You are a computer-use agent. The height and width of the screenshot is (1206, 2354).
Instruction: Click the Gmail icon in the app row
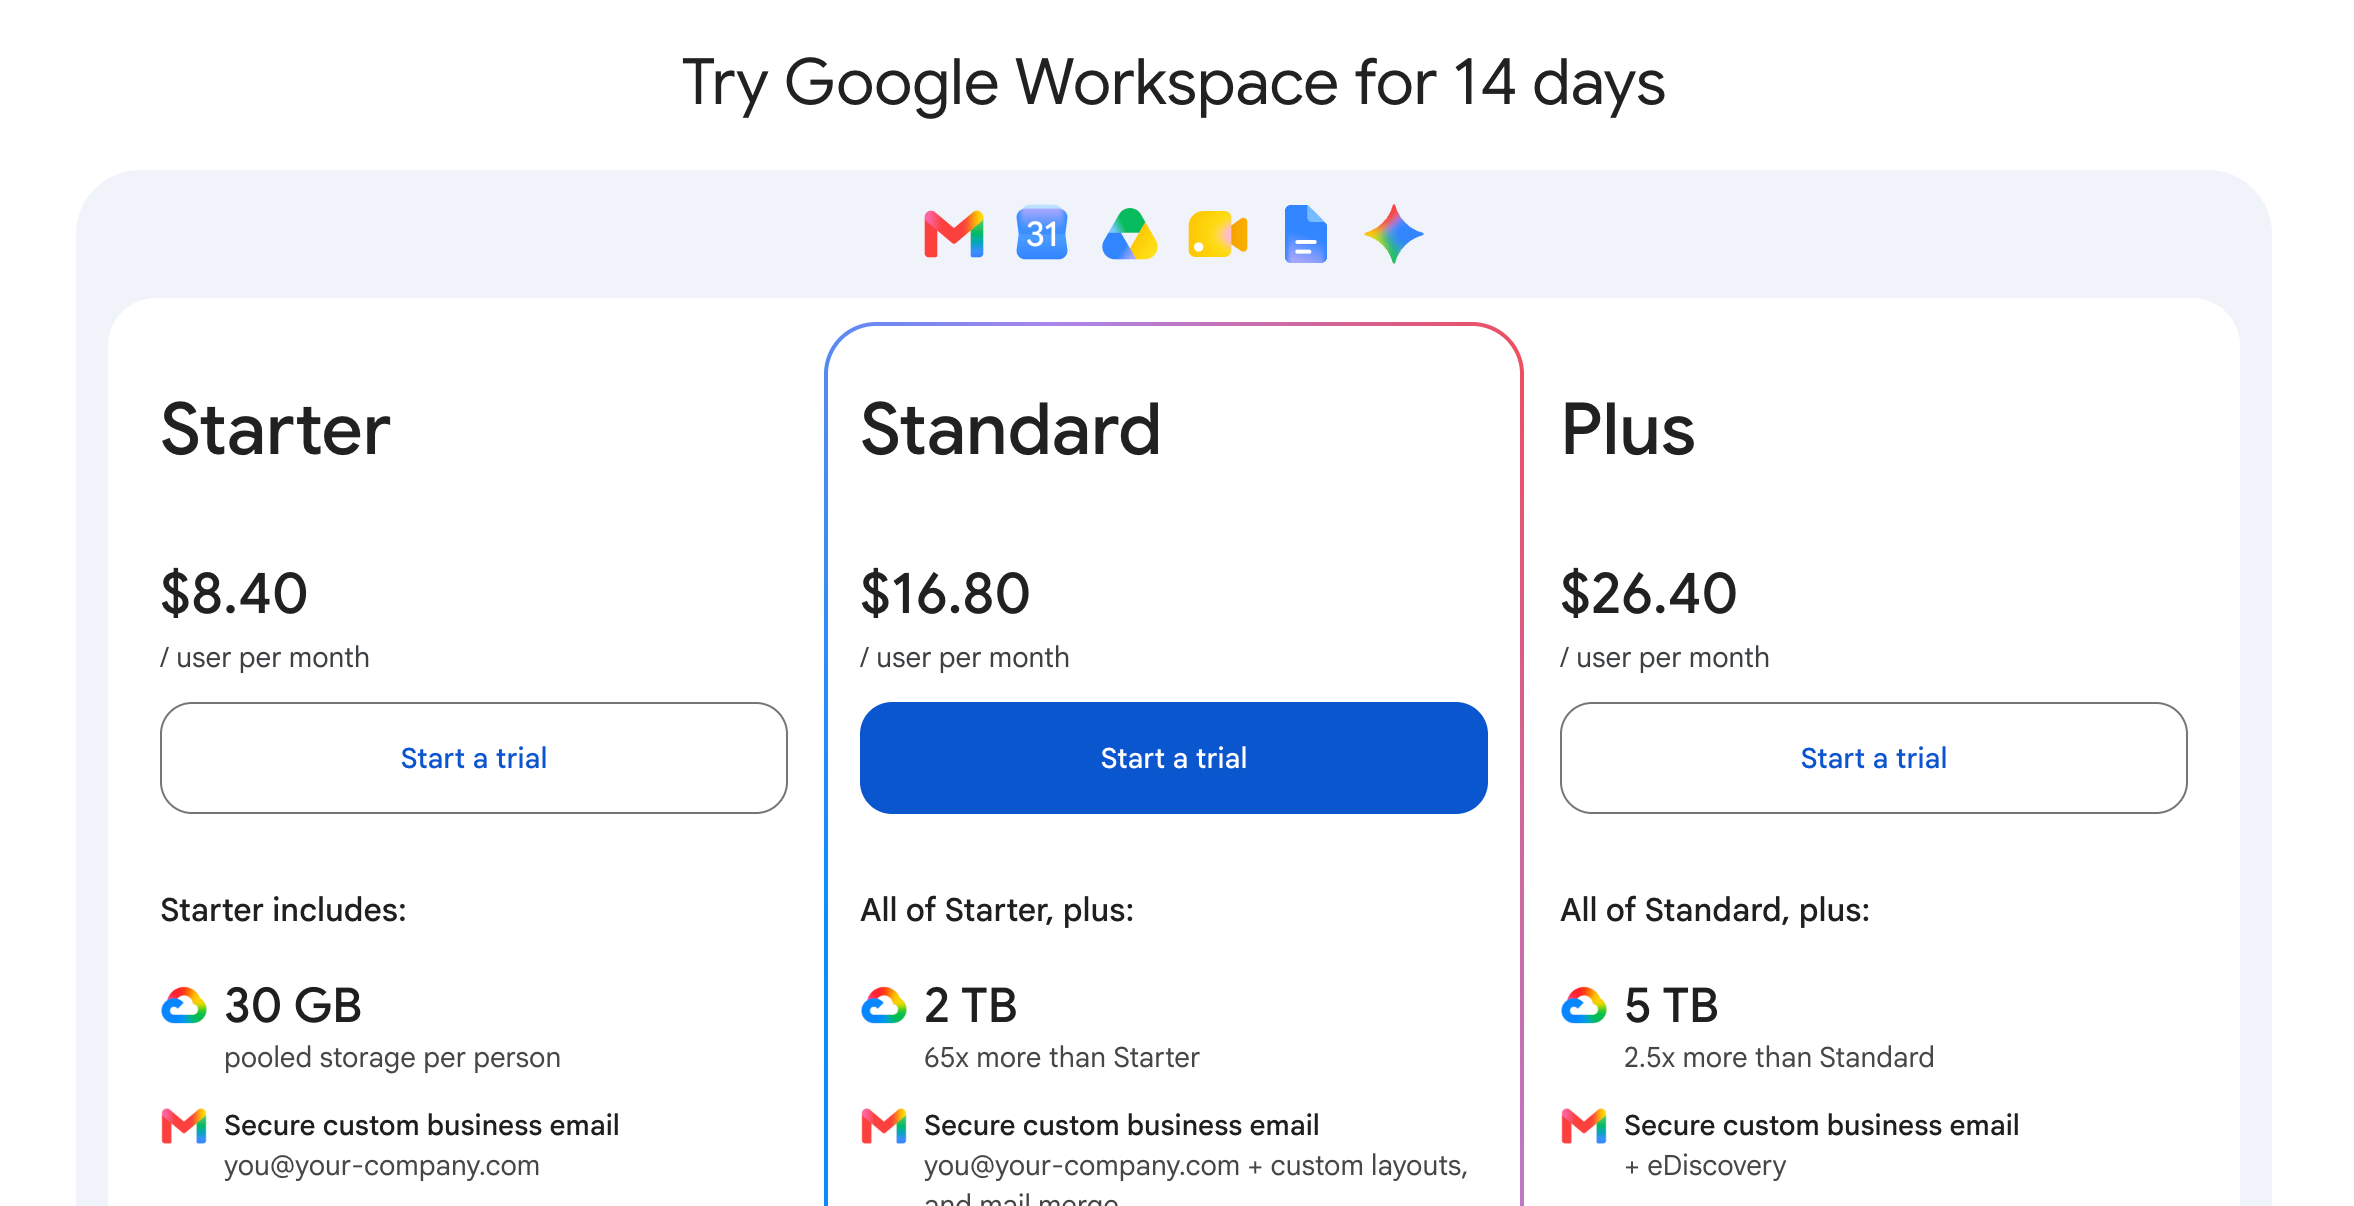click(954, 234)
